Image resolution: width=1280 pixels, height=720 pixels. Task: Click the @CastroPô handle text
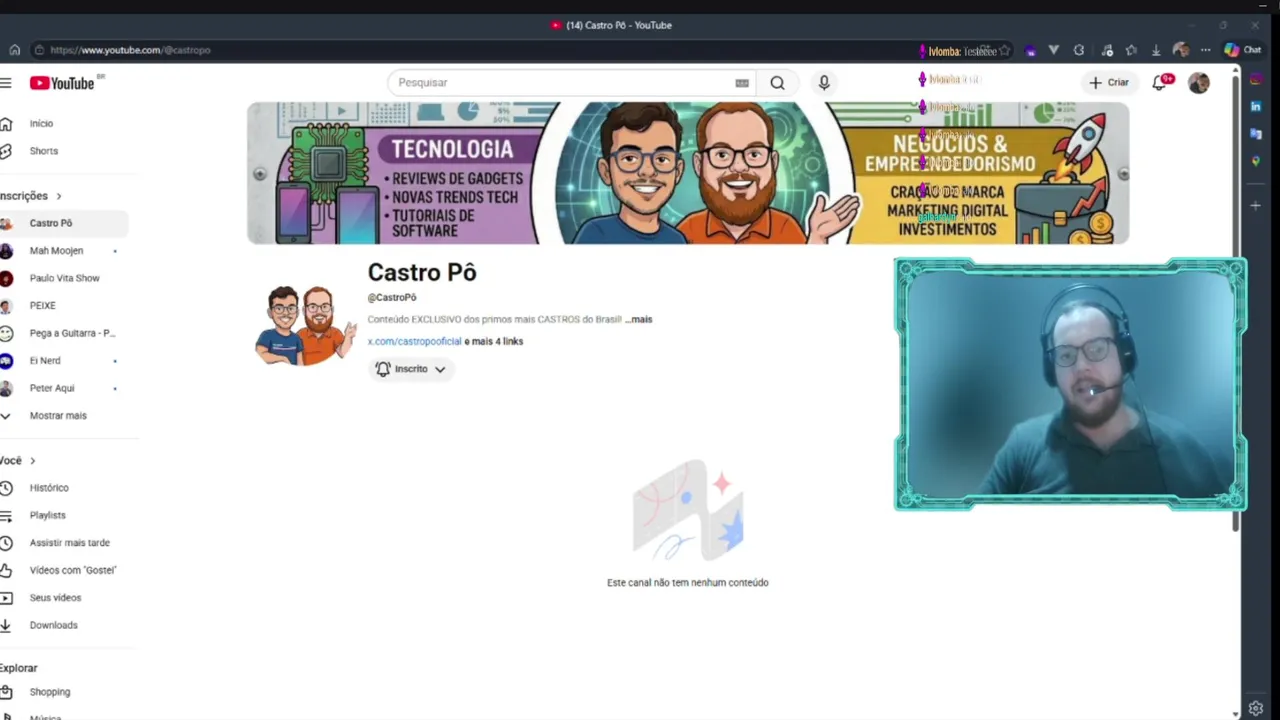392,297
